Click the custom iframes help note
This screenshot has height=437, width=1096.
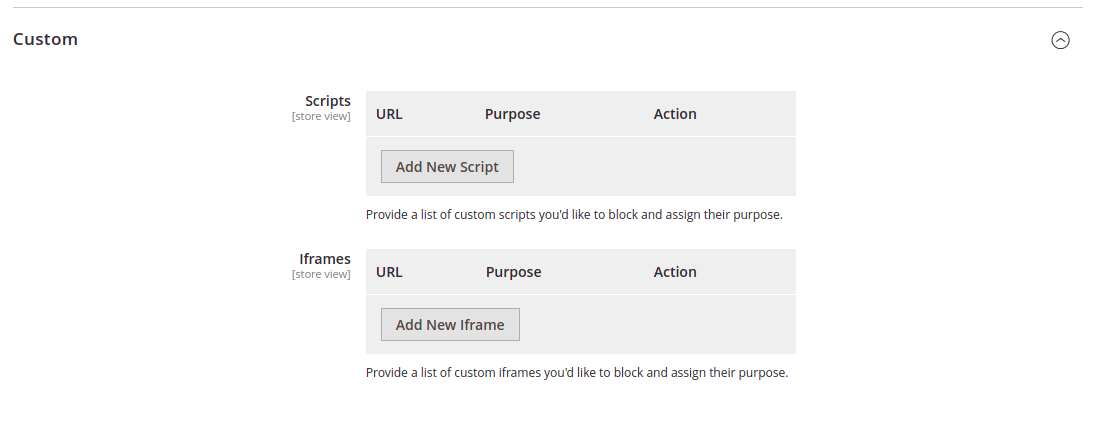577,373
